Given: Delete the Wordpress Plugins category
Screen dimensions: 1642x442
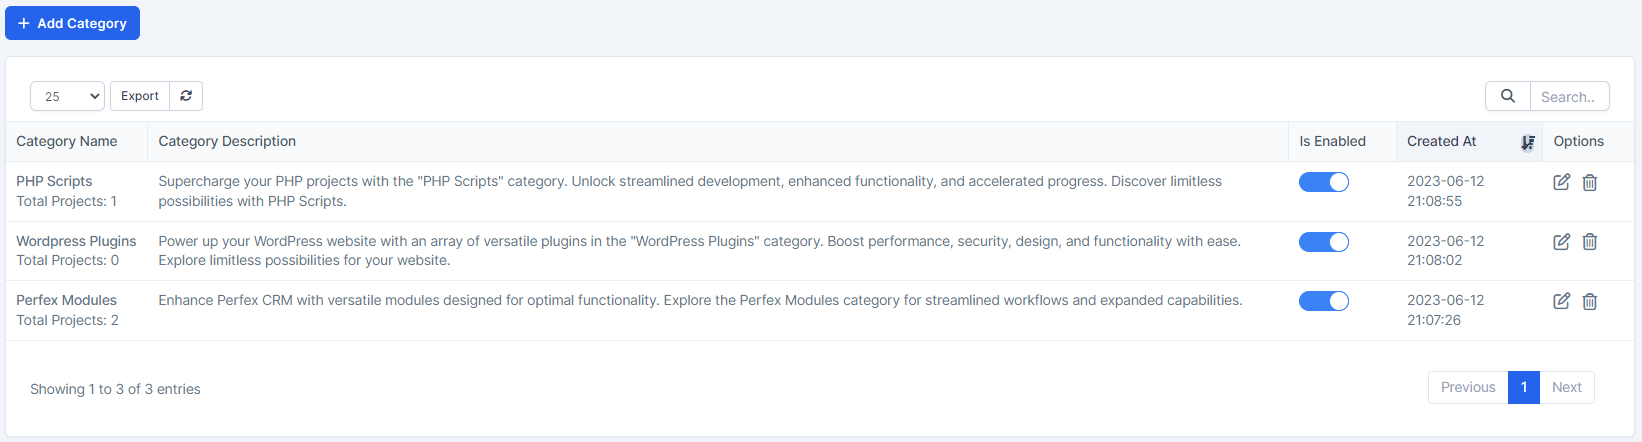Looking at the screenshot, I should tap(1590, 242).
